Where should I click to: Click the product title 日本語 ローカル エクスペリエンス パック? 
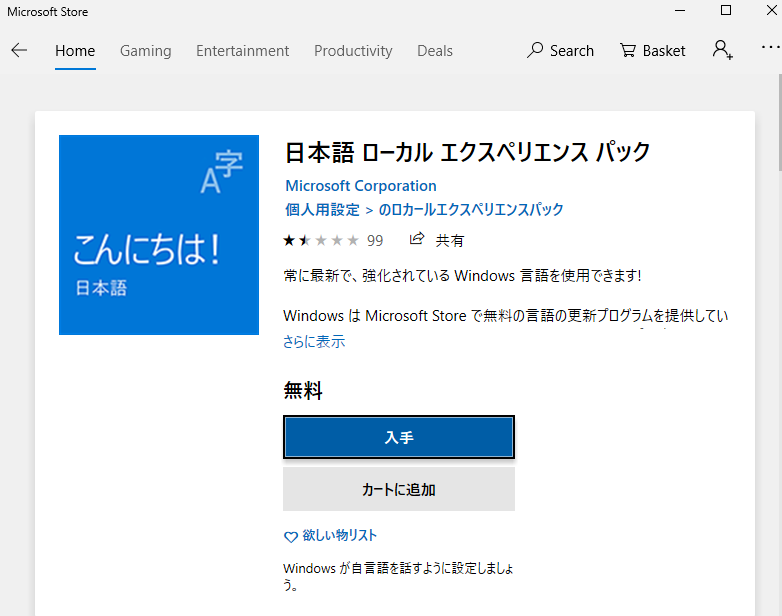467,152
